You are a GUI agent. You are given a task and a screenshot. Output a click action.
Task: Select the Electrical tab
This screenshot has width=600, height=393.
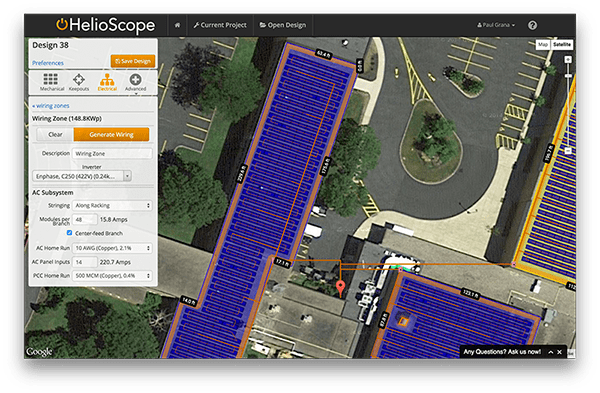[x=107, y=82]
